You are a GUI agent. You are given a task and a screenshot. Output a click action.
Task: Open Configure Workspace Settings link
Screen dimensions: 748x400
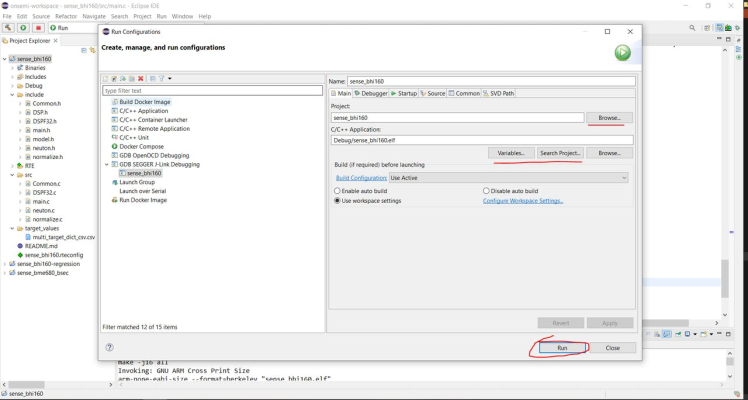pyautogui.click(x=522, y=201)
